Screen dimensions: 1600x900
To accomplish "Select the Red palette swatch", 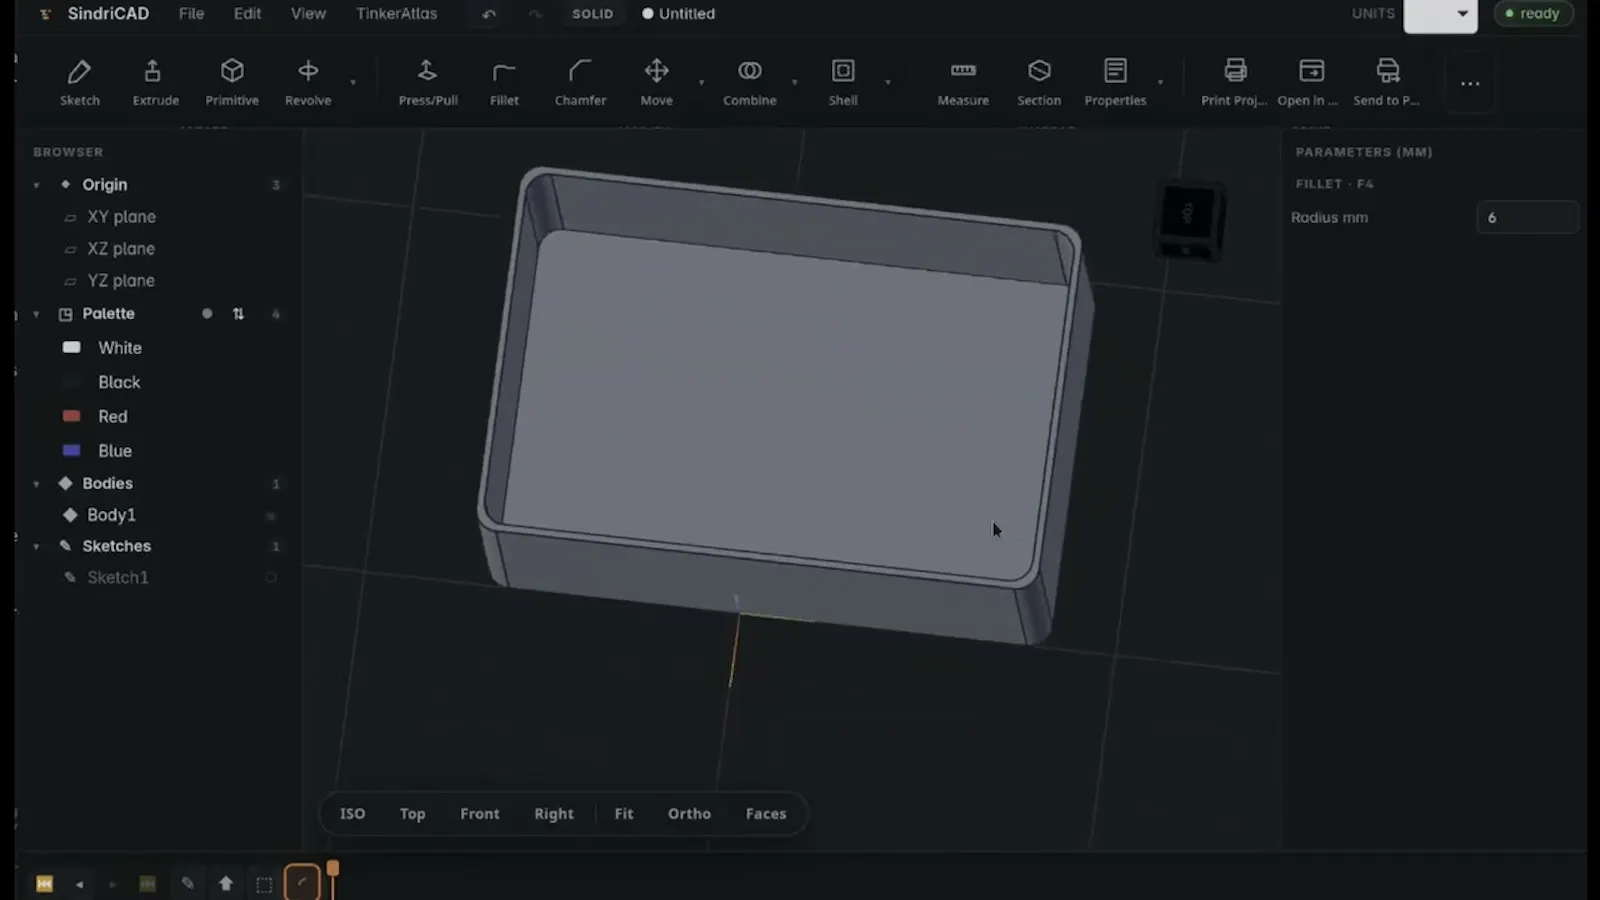I will pyautogui.click(x=72, y=416).
